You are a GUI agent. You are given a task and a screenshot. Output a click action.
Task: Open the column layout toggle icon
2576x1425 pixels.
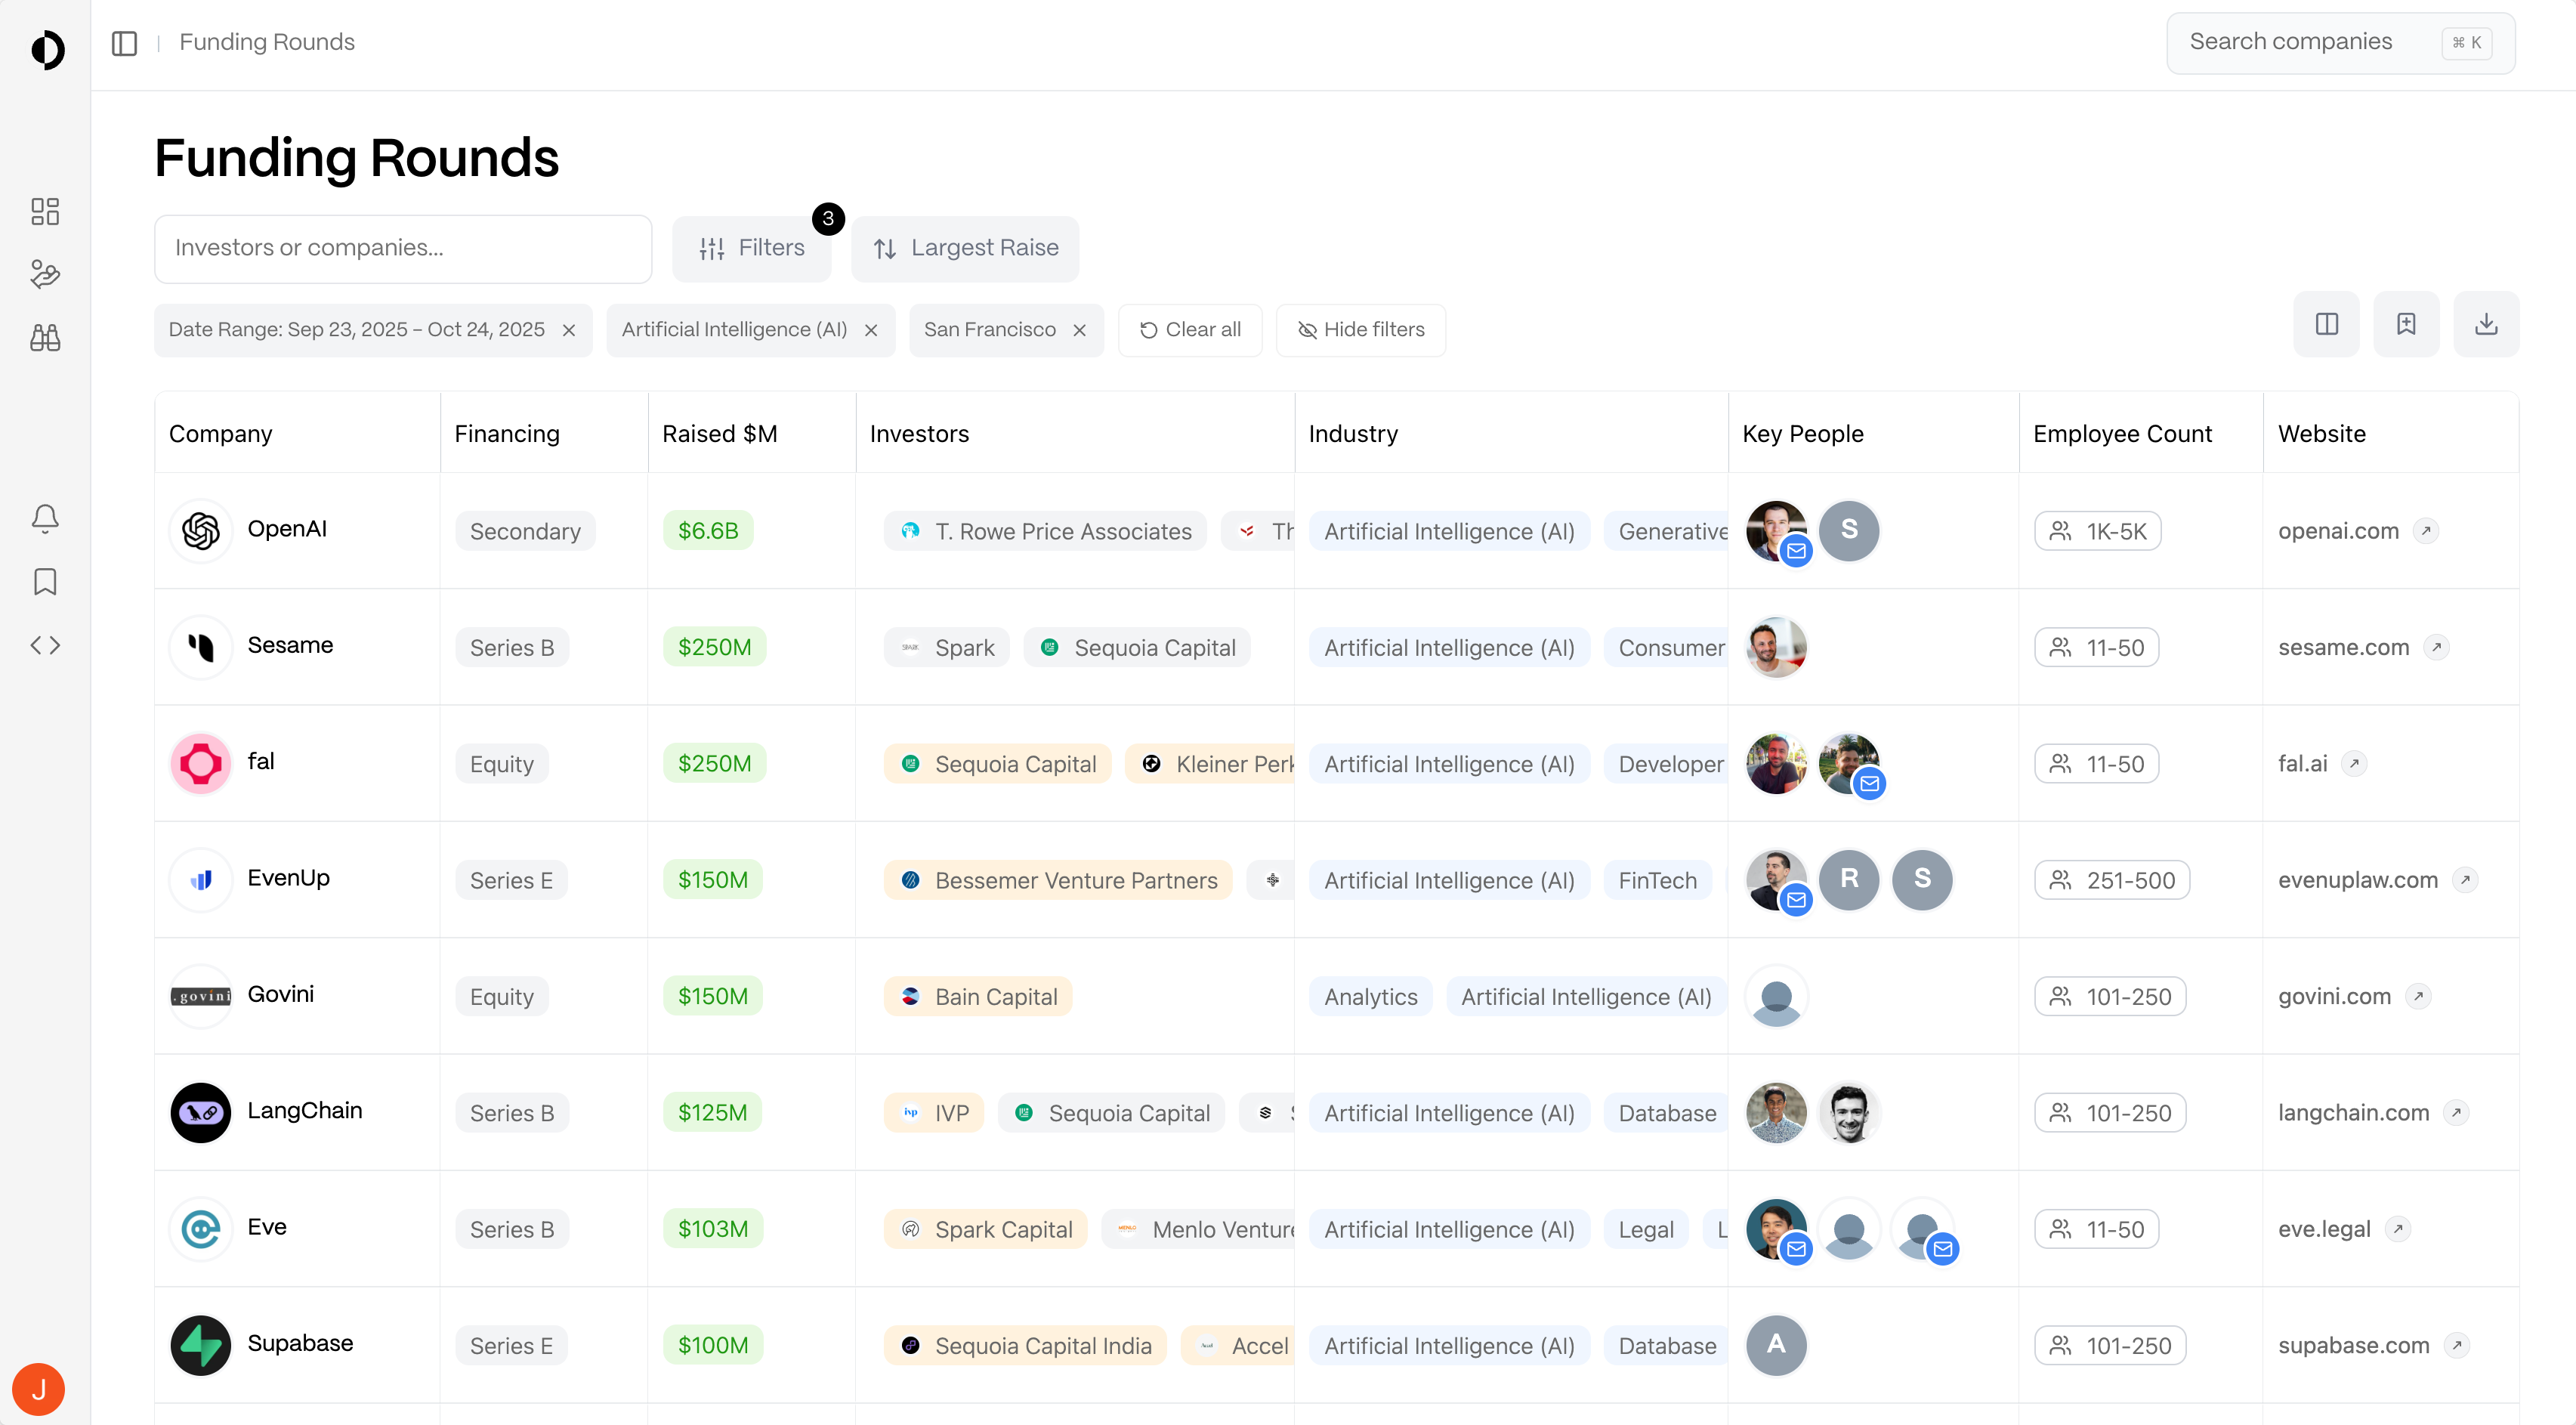[x=2326, y=324]
